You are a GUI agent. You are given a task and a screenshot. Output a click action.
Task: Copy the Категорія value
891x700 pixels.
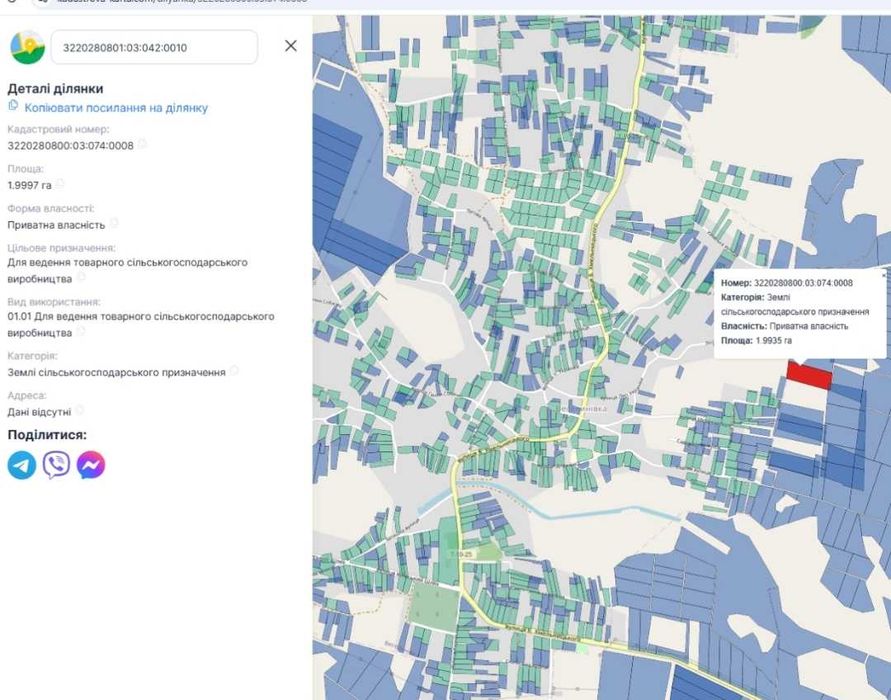click(234, 371)
